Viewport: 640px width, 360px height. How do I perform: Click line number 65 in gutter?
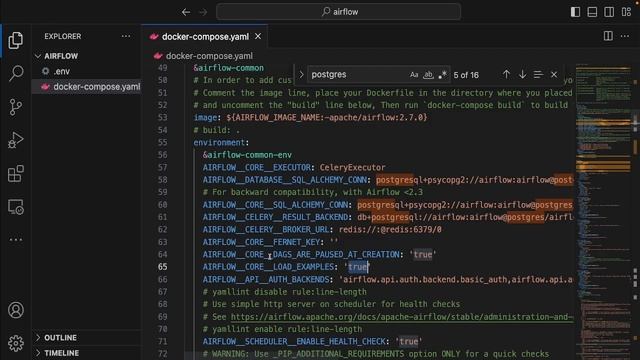coord(162,267)
